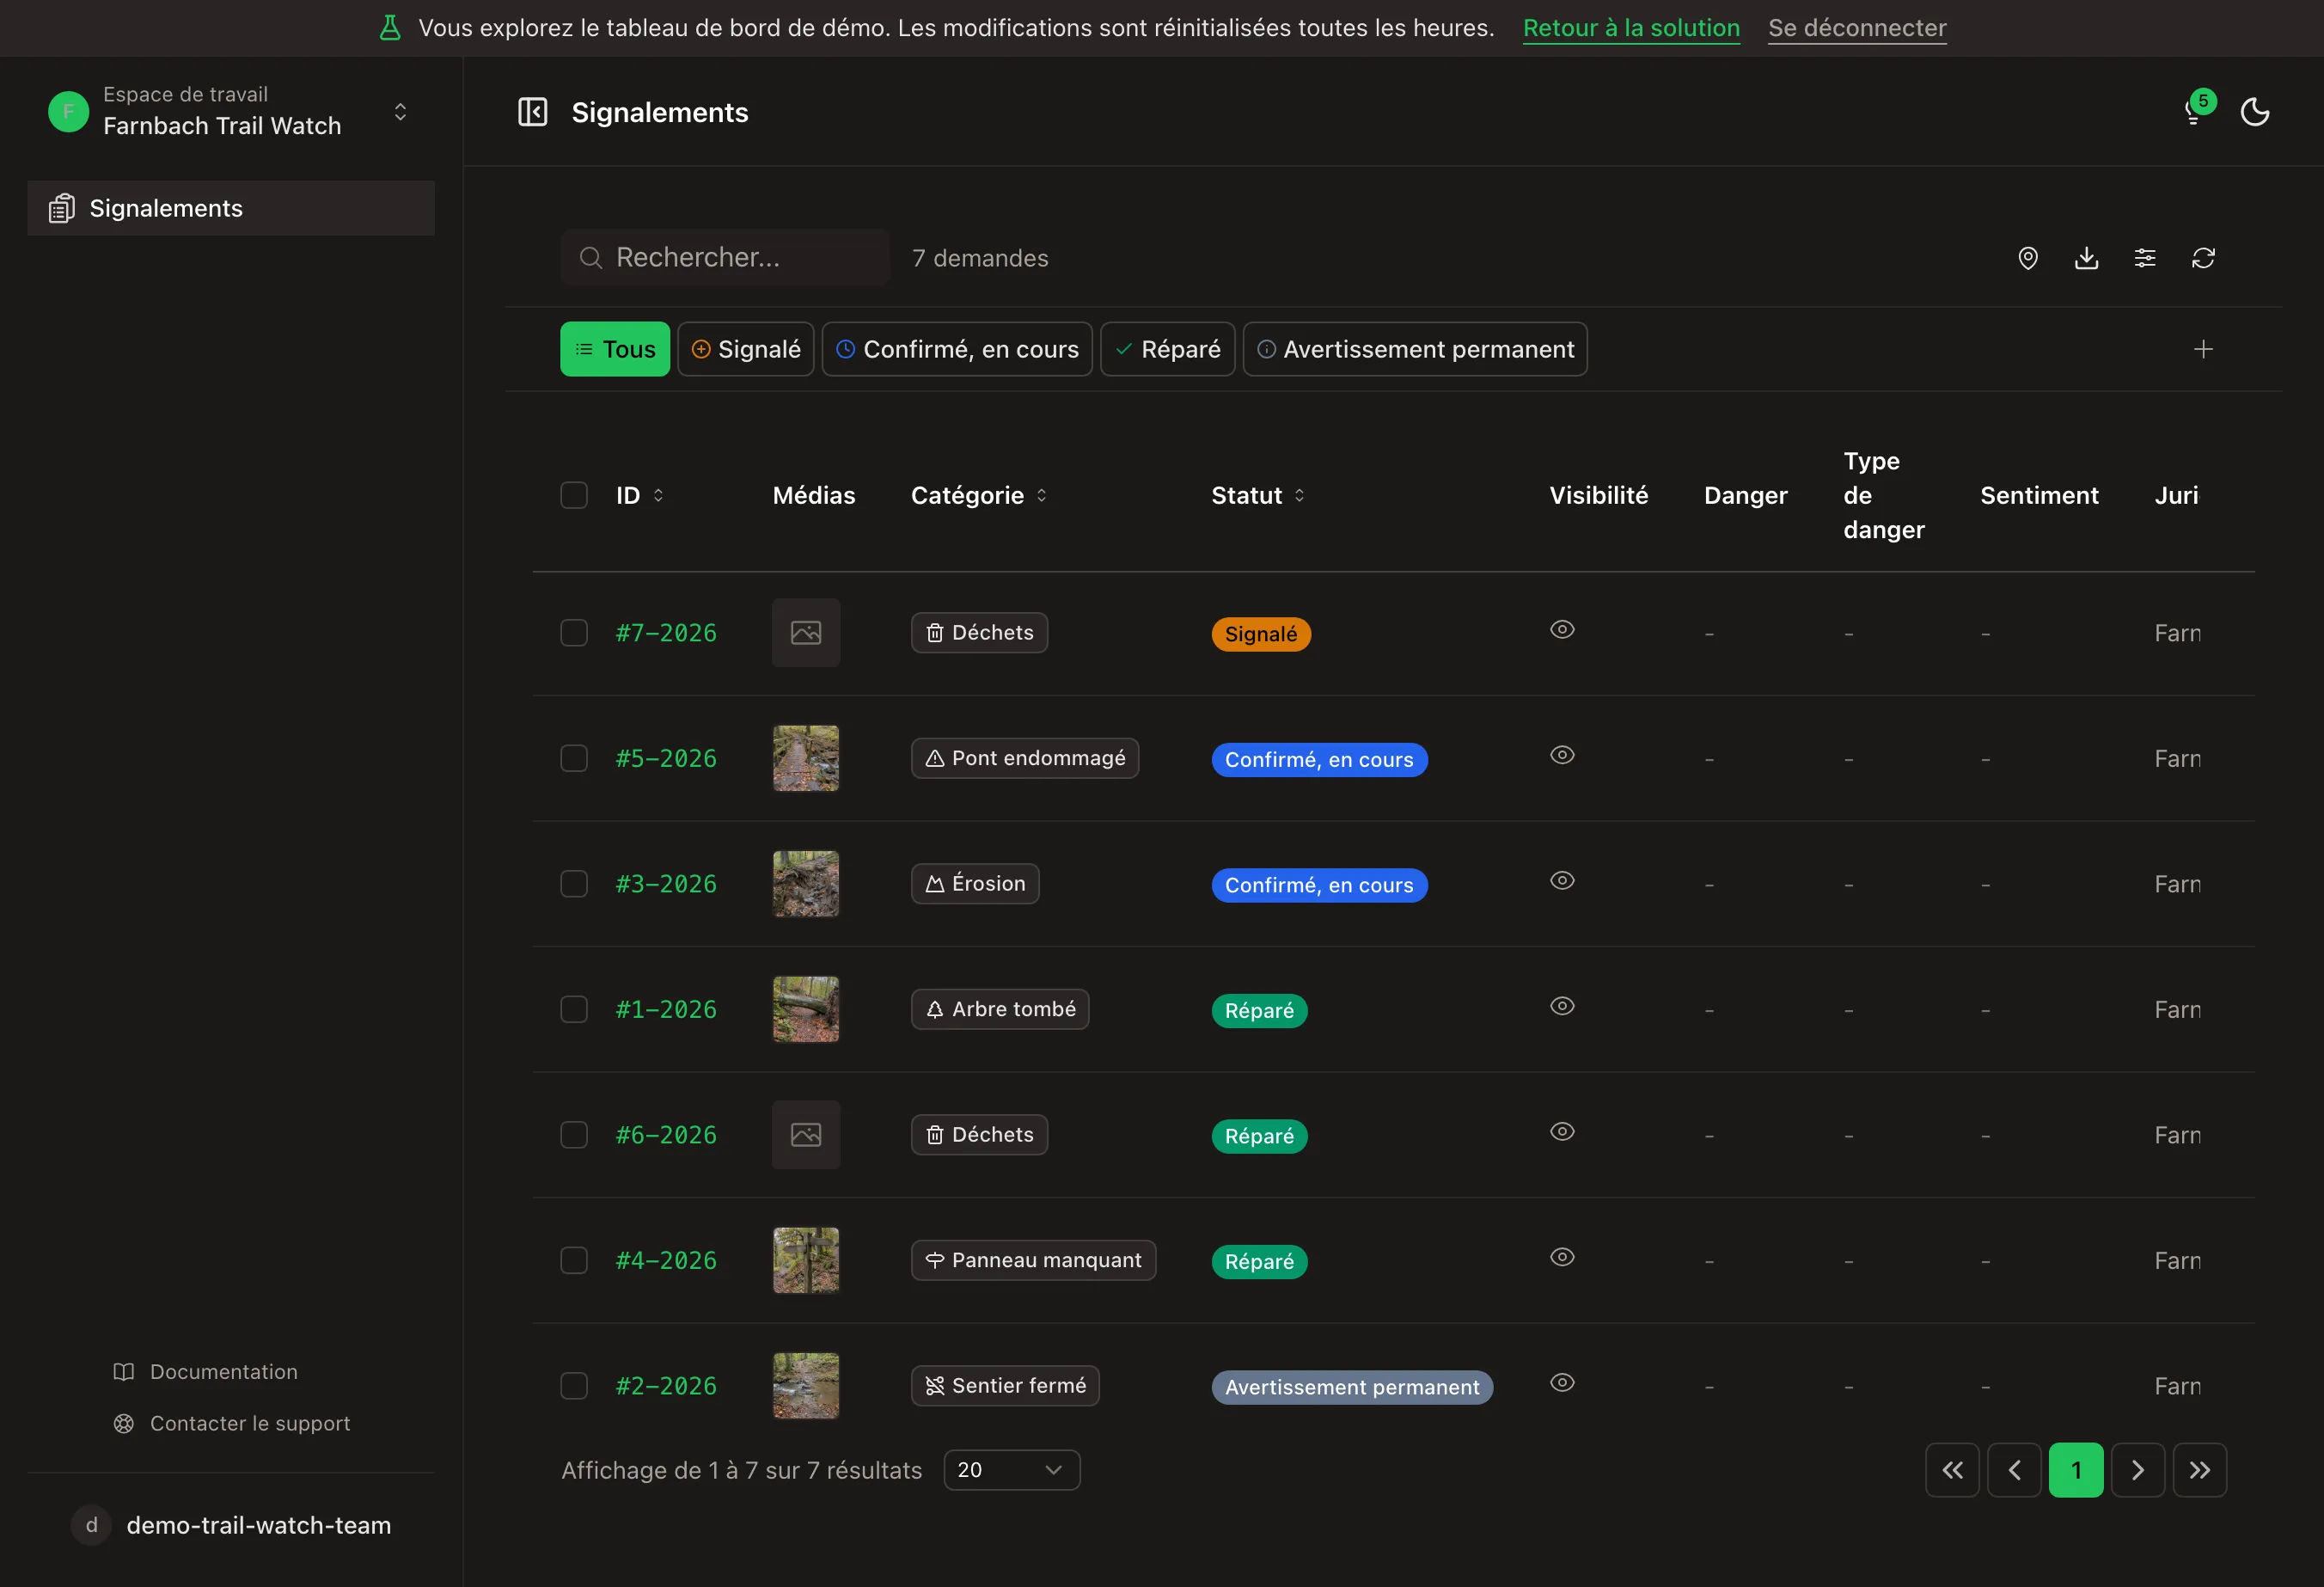
Task: Click the Panneau manquant category tag
Action: click(x=1033, y=1260)
